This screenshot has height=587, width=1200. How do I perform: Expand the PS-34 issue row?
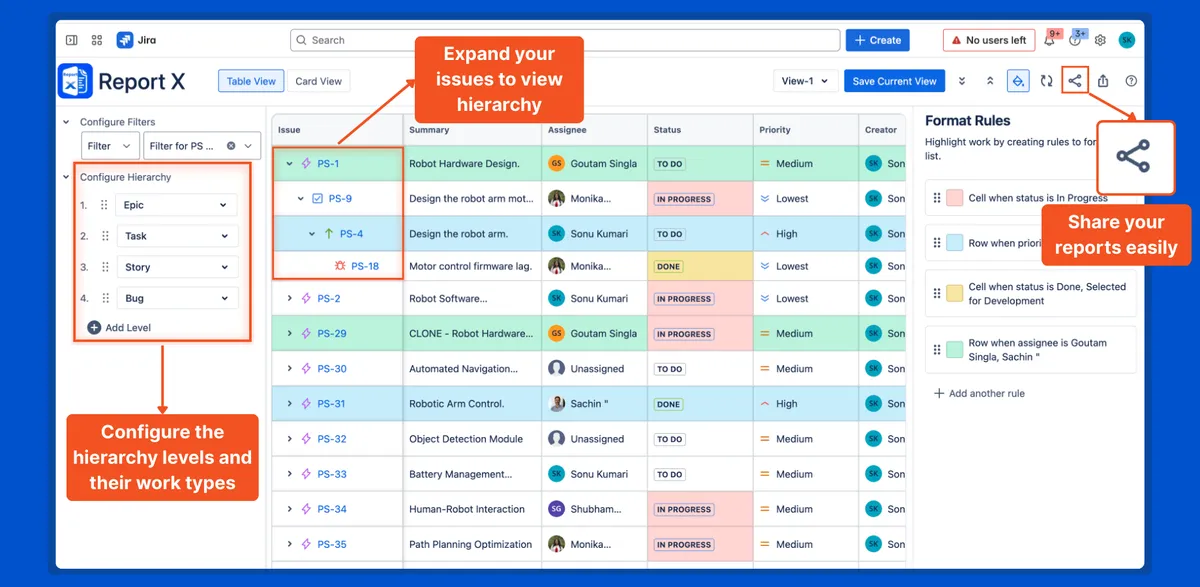coord(290,509)
